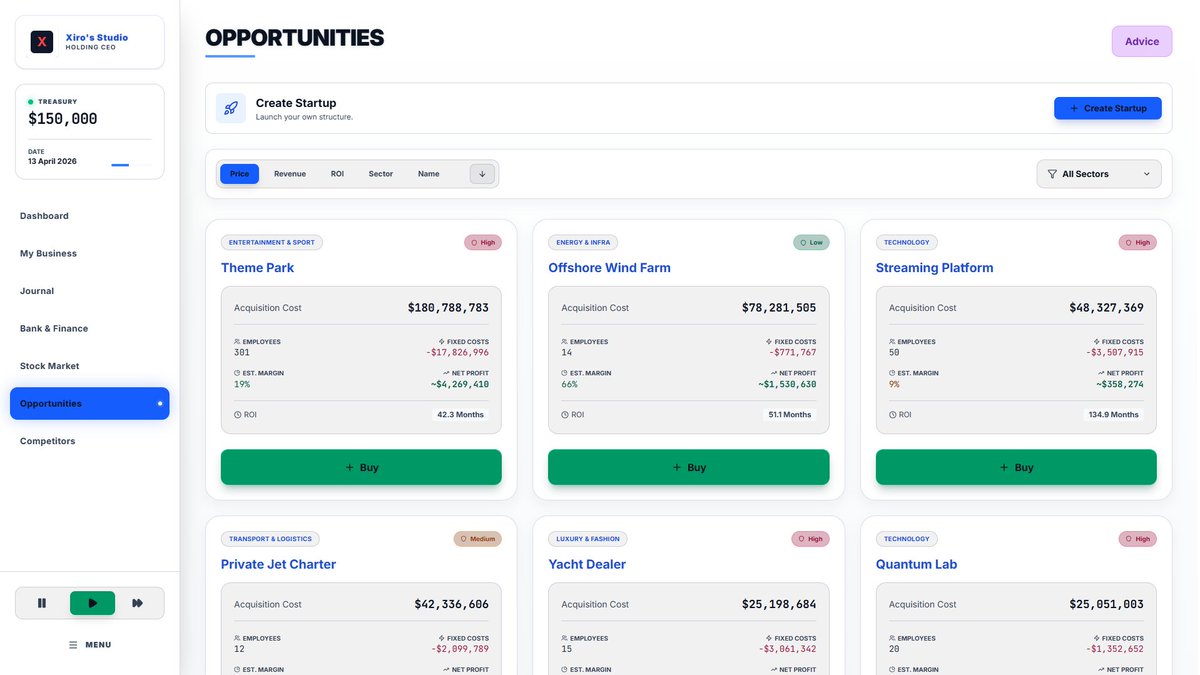1200x675 pixels.
Task: Click the blue Create Startup button
Action: click(1108, 108)
